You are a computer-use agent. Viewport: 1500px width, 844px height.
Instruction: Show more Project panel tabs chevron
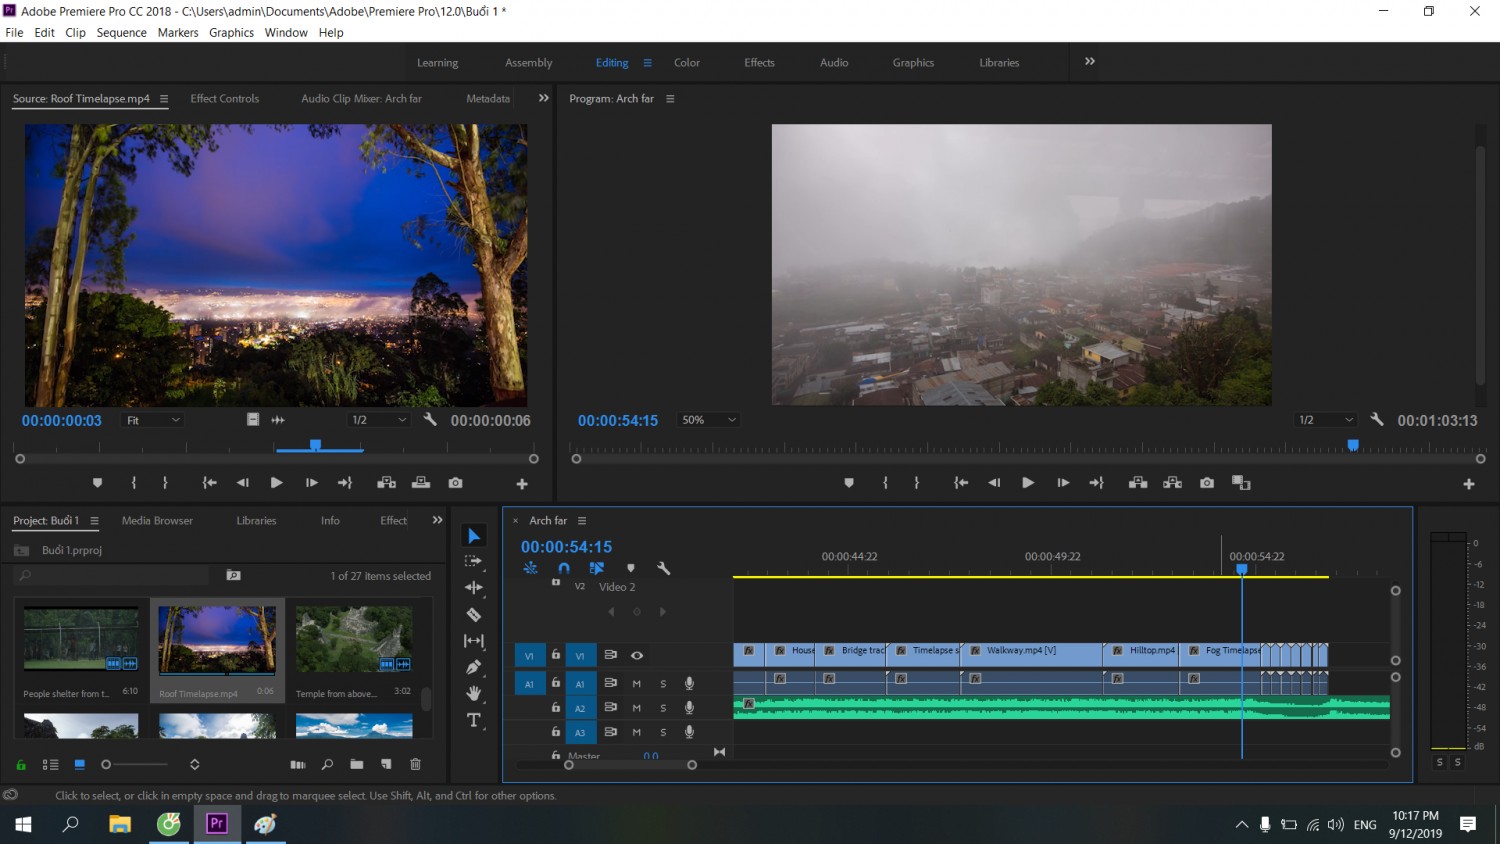click(437, 520)
